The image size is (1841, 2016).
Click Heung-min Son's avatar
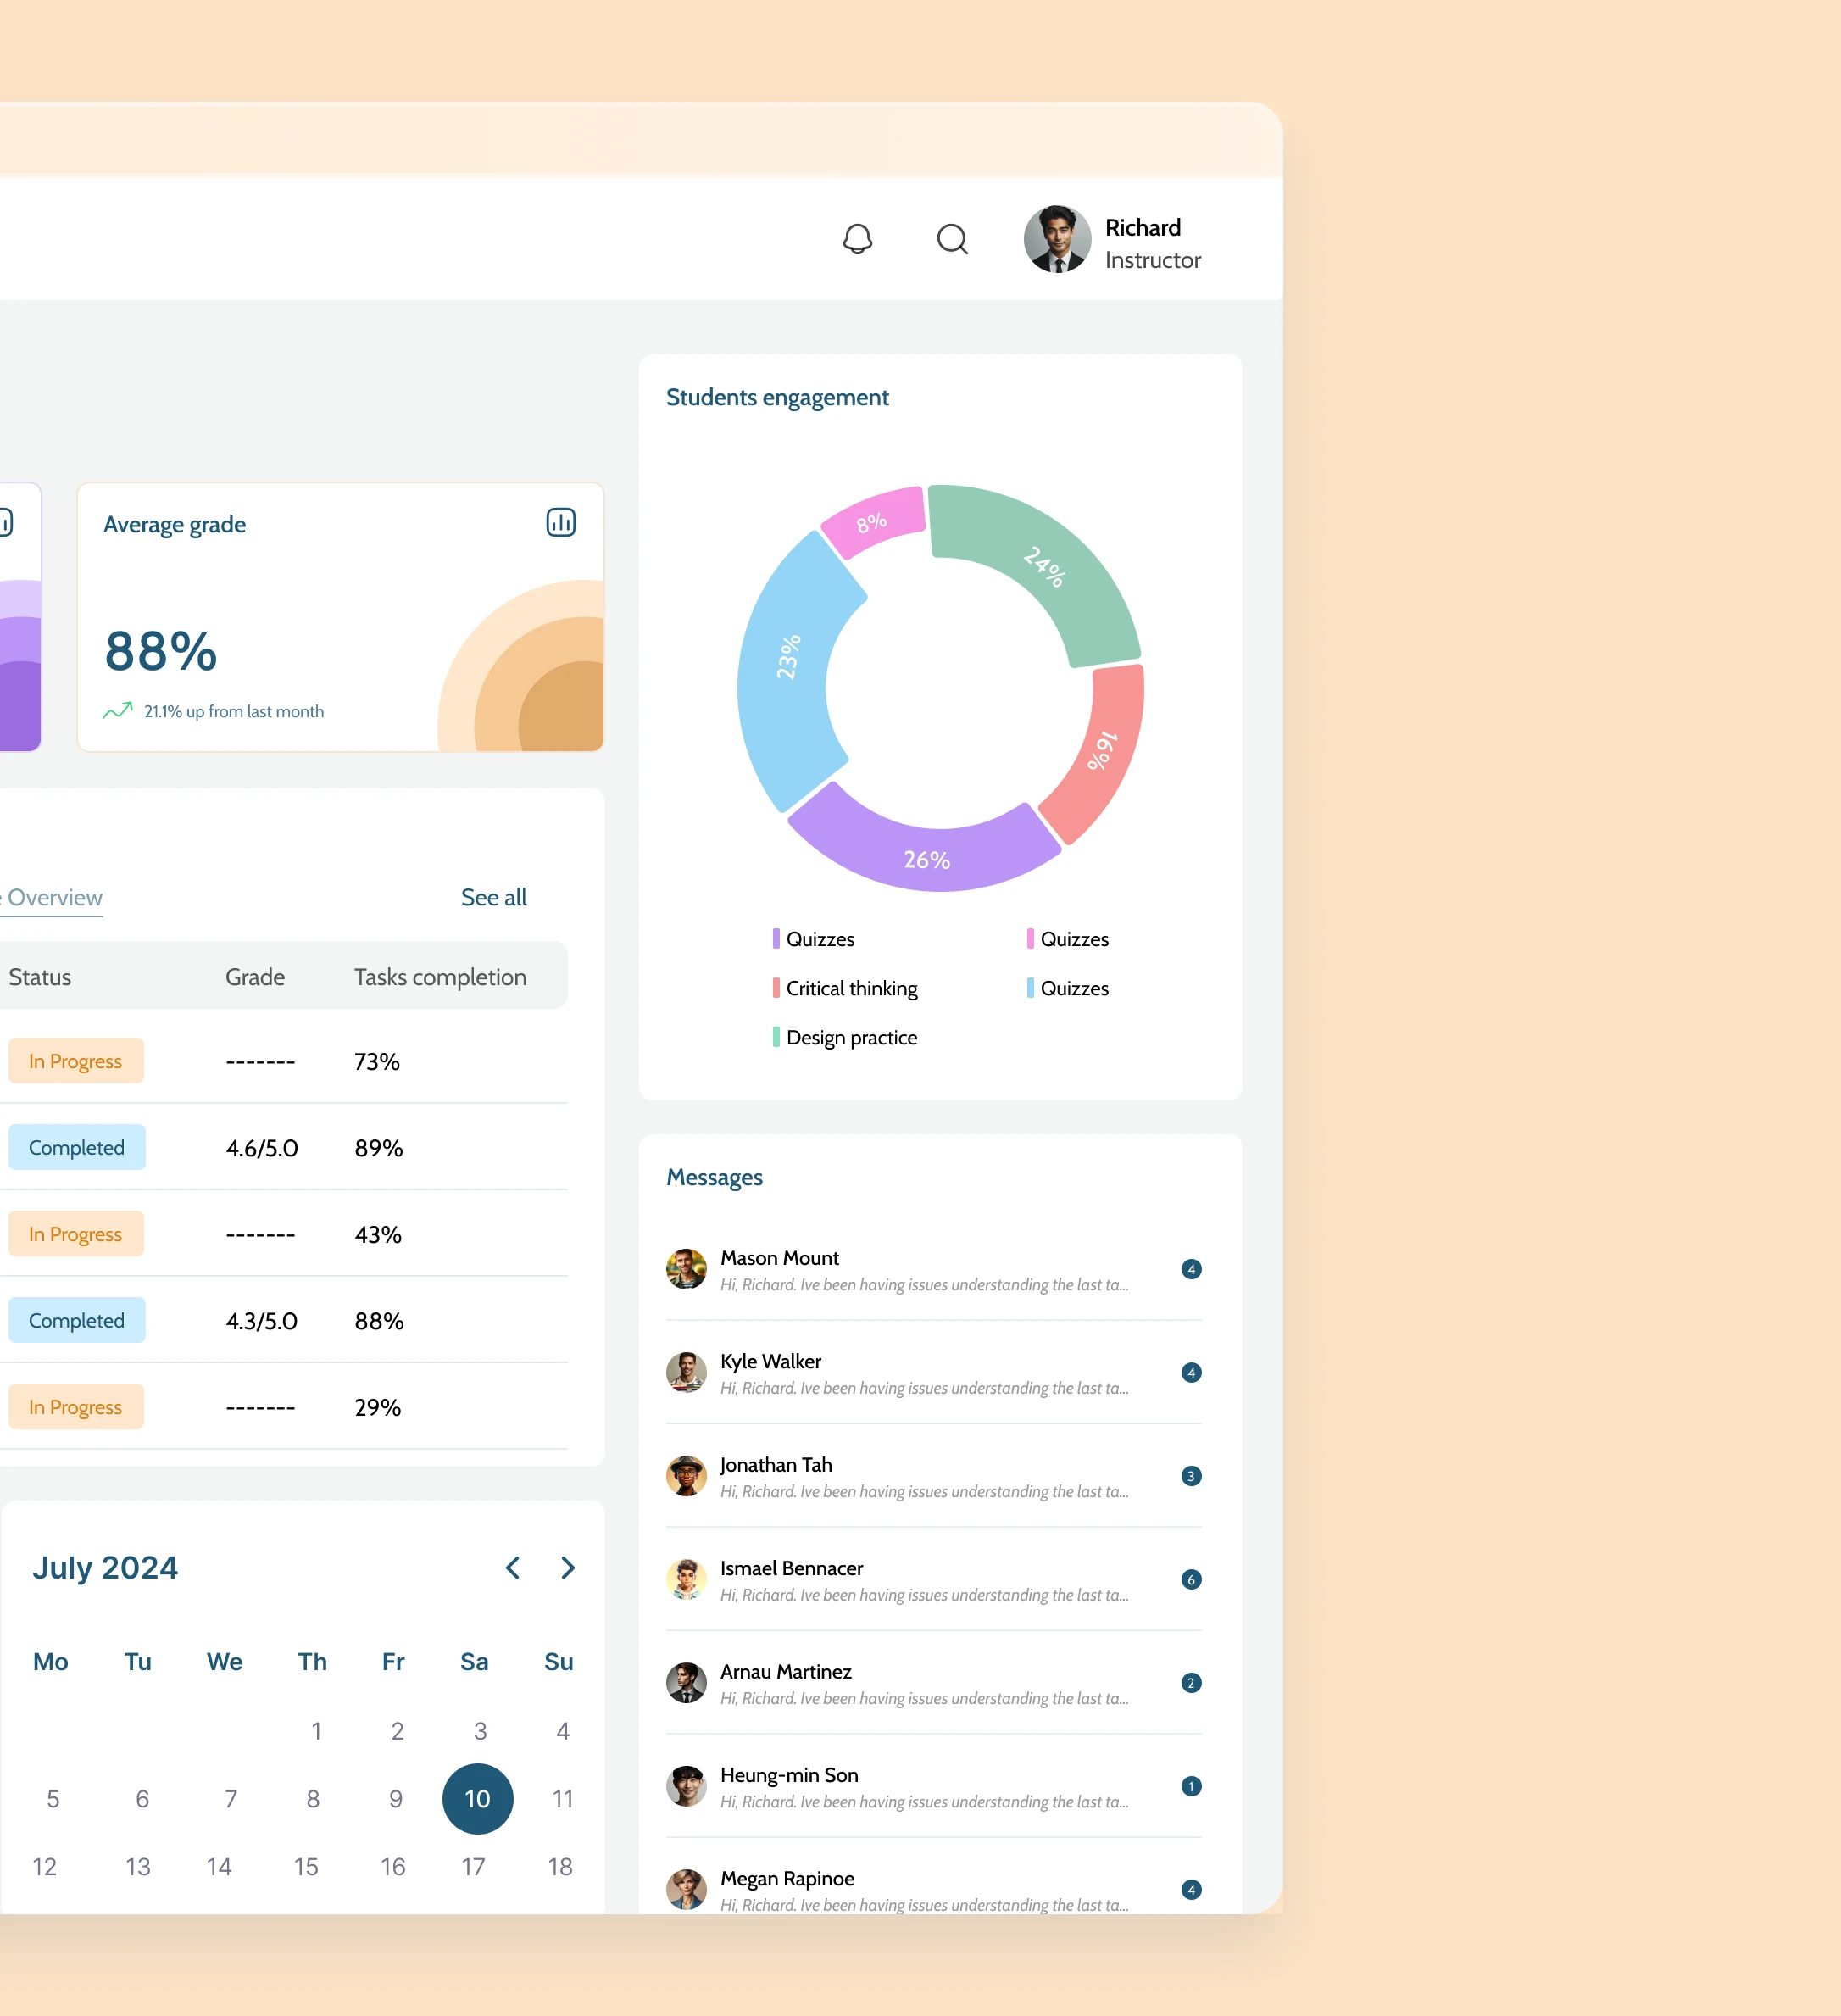tap(686, 1785)
